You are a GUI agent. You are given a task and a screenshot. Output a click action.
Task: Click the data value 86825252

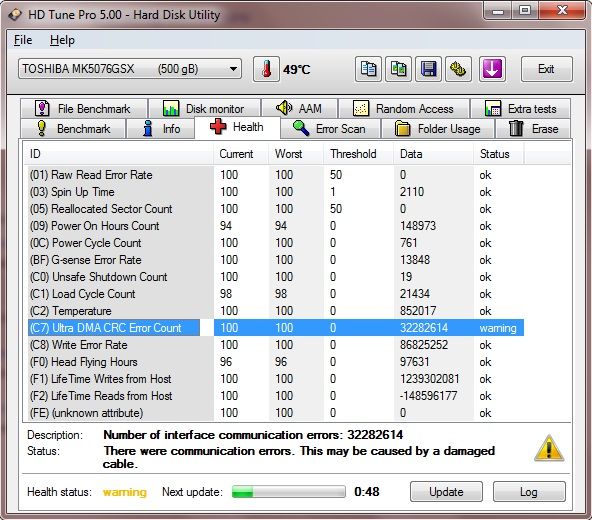tap(424, 345)
